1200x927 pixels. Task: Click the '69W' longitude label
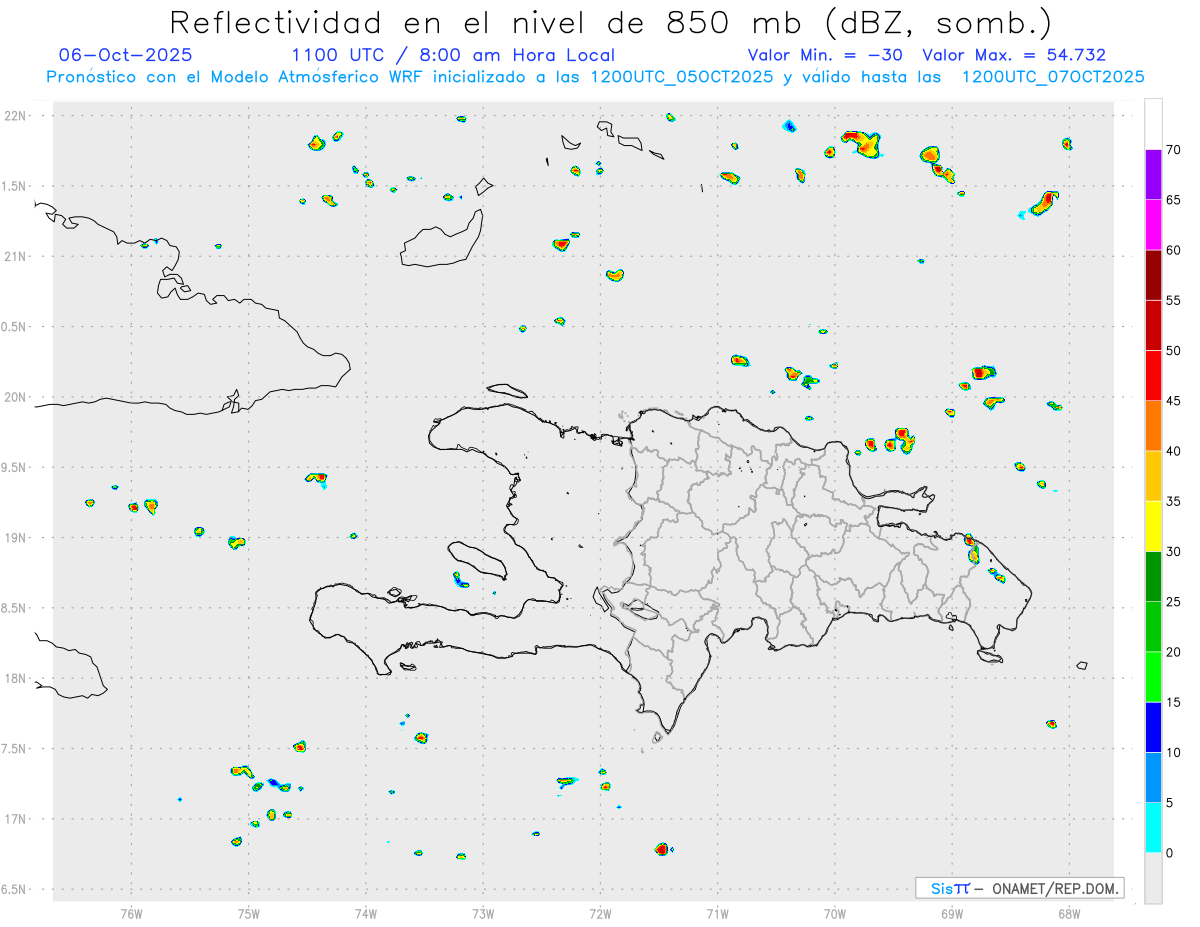pyautogui.click(x=952, y=913)
